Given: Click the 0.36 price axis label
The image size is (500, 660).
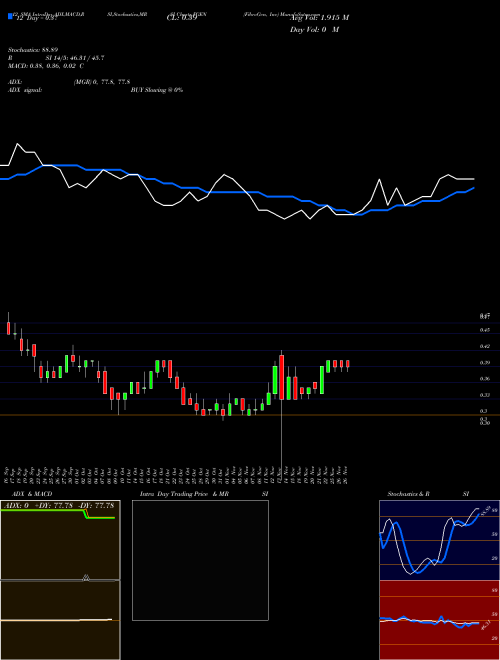Looking at the screenshot, I should click(485, 379).
